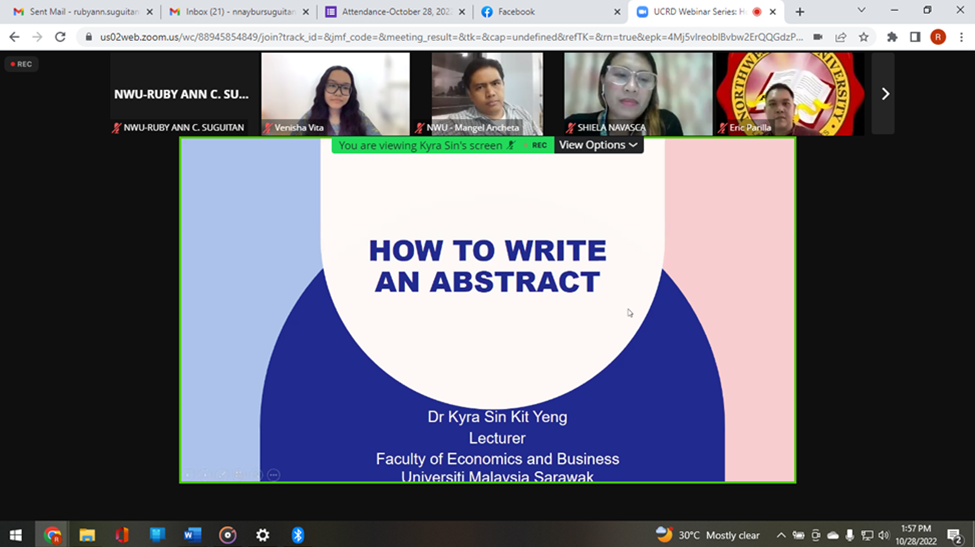Bookmark this page with star icon
Viewport: 975px width, 547px height.
(x=863, y=37)
